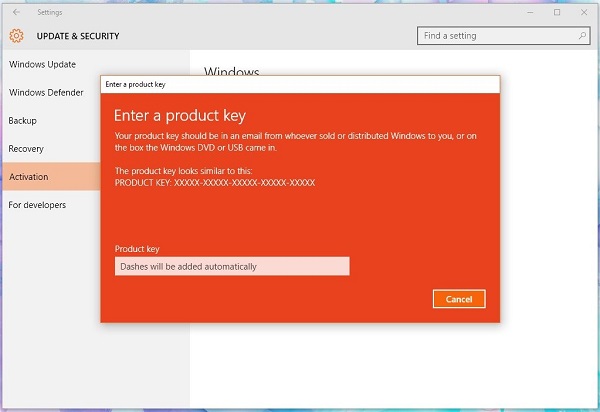Close the Settings window
This screenshot has width=600, height=412.
[584, 12]
